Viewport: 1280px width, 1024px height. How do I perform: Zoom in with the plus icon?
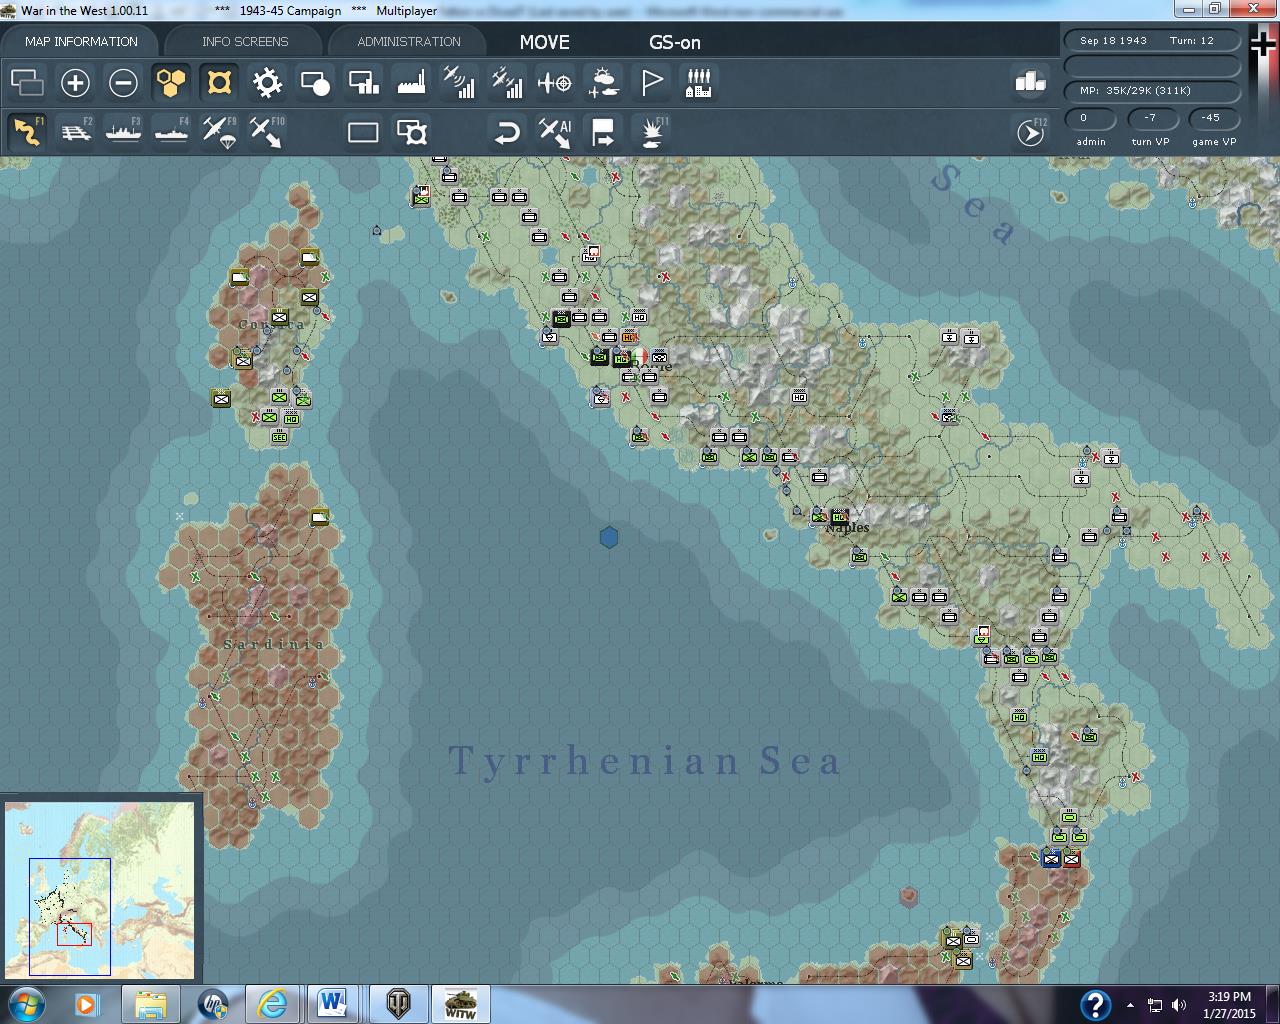(75, 82)
